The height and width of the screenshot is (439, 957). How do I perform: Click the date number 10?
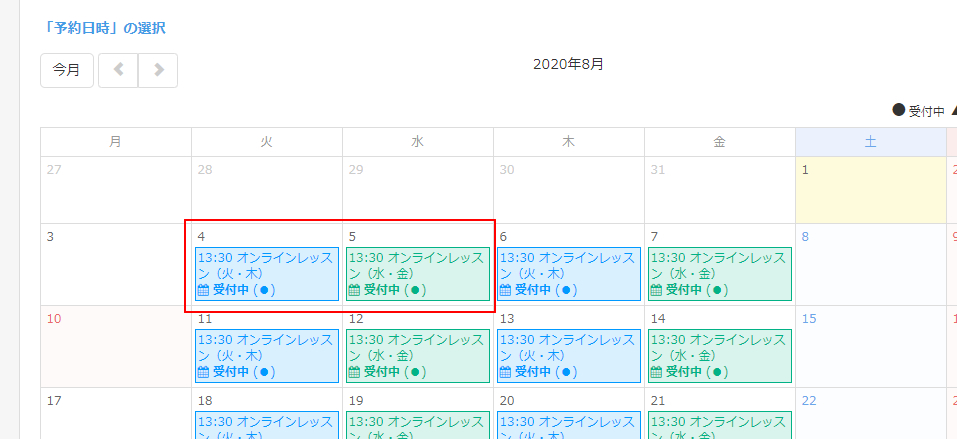coord(54,319)
